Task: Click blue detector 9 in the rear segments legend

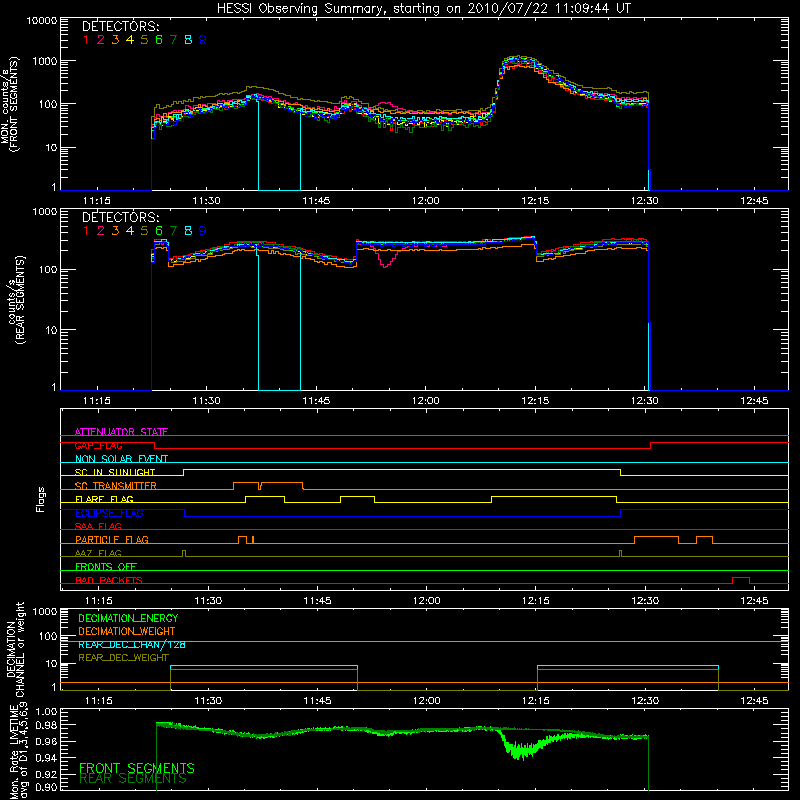Action: 203,231
